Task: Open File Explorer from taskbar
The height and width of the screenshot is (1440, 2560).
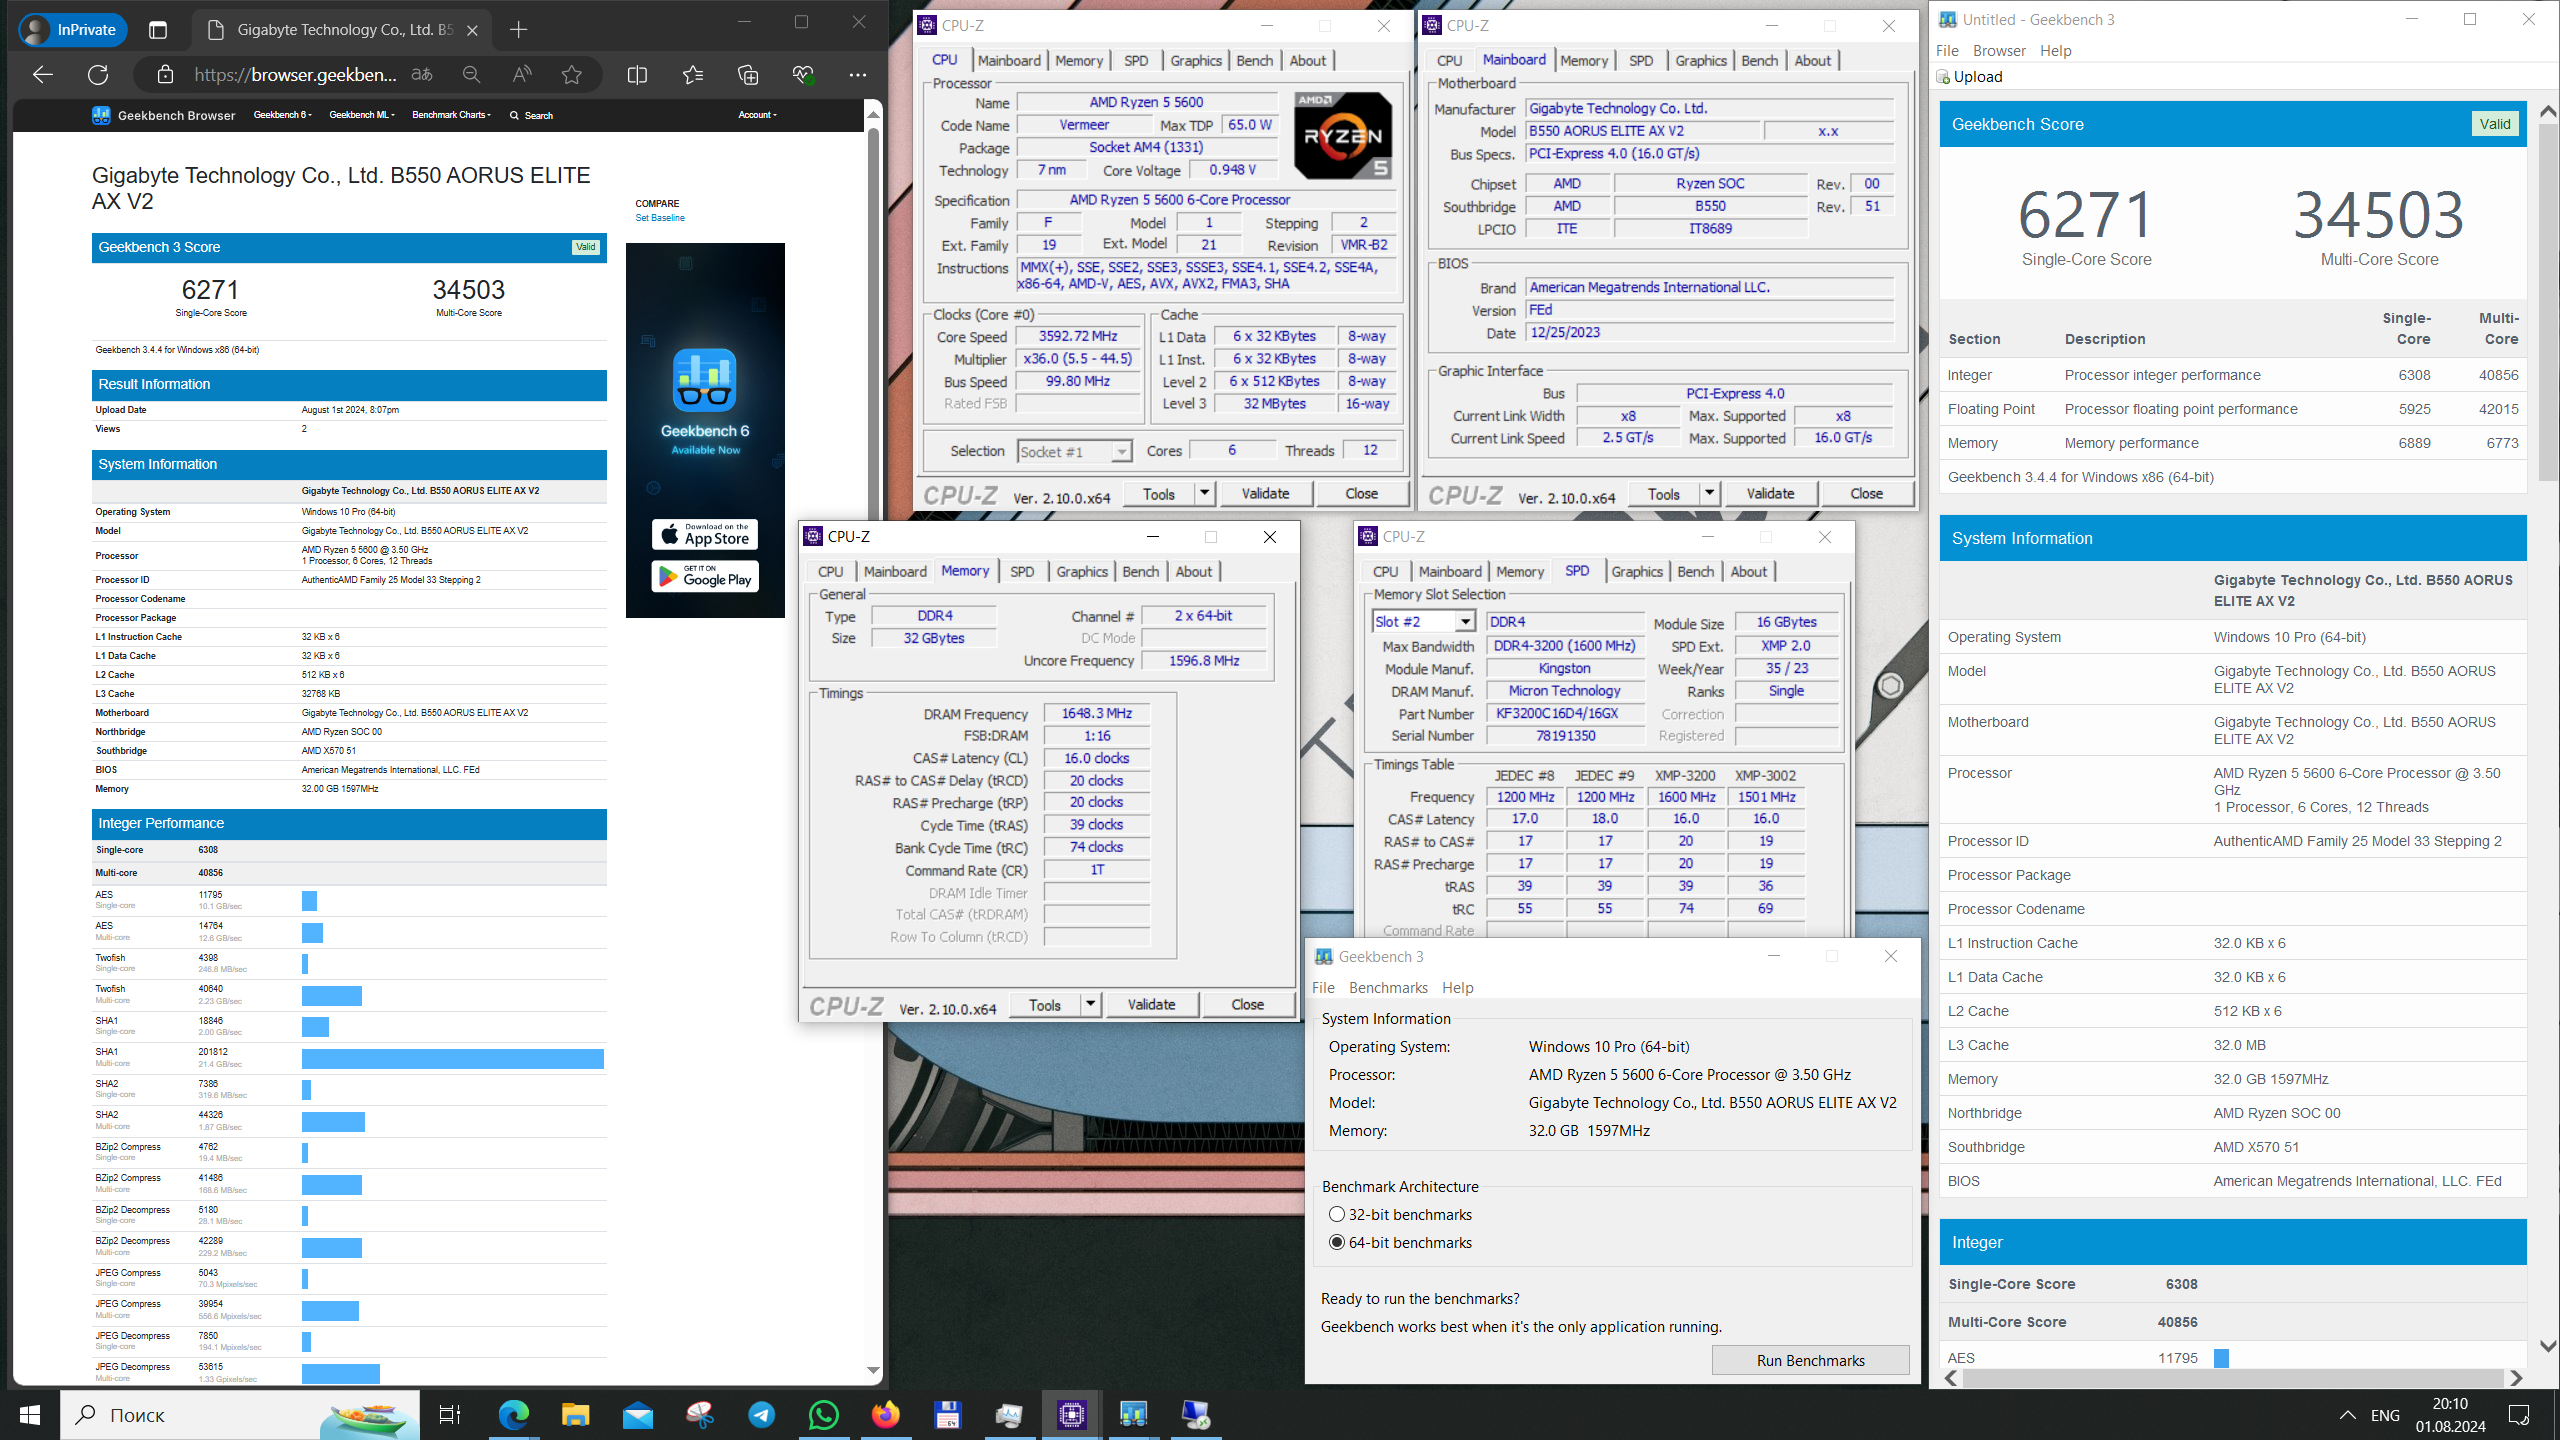Action: (x=575, y=1414)
